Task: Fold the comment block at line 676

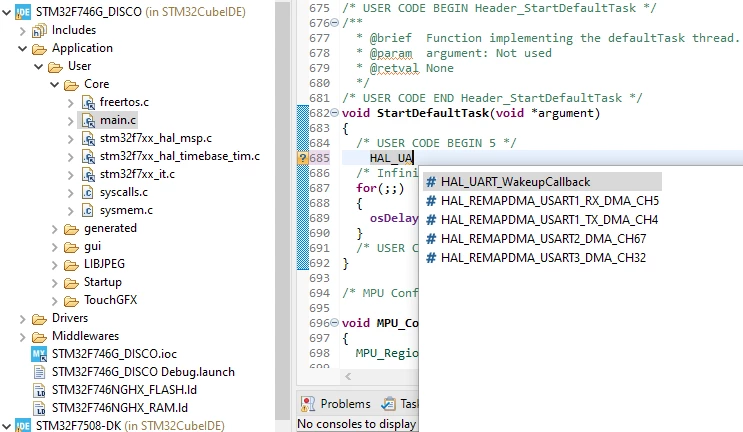Action: [335, 22]
